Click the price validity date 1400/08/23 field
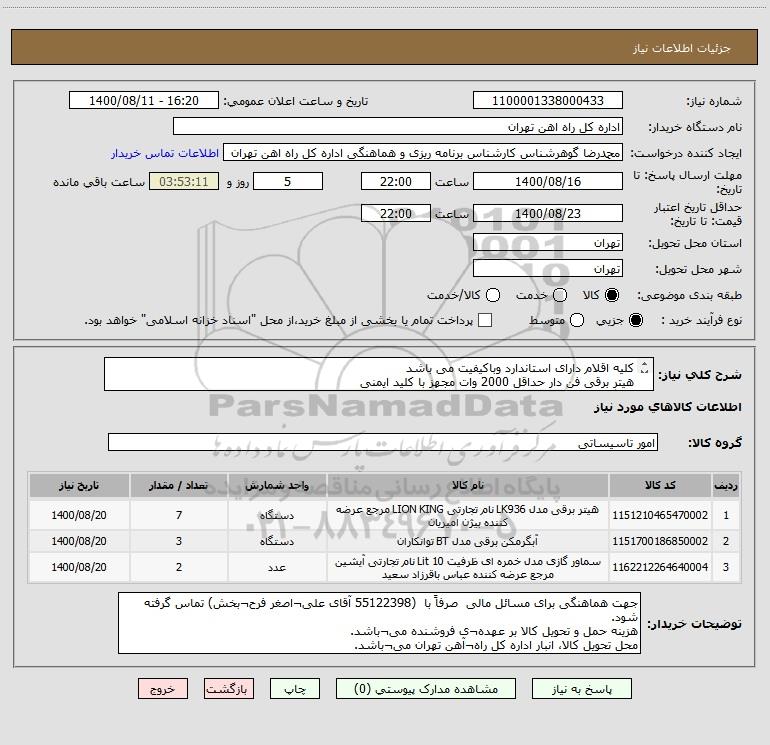770x745 pixels. (548, 213)
